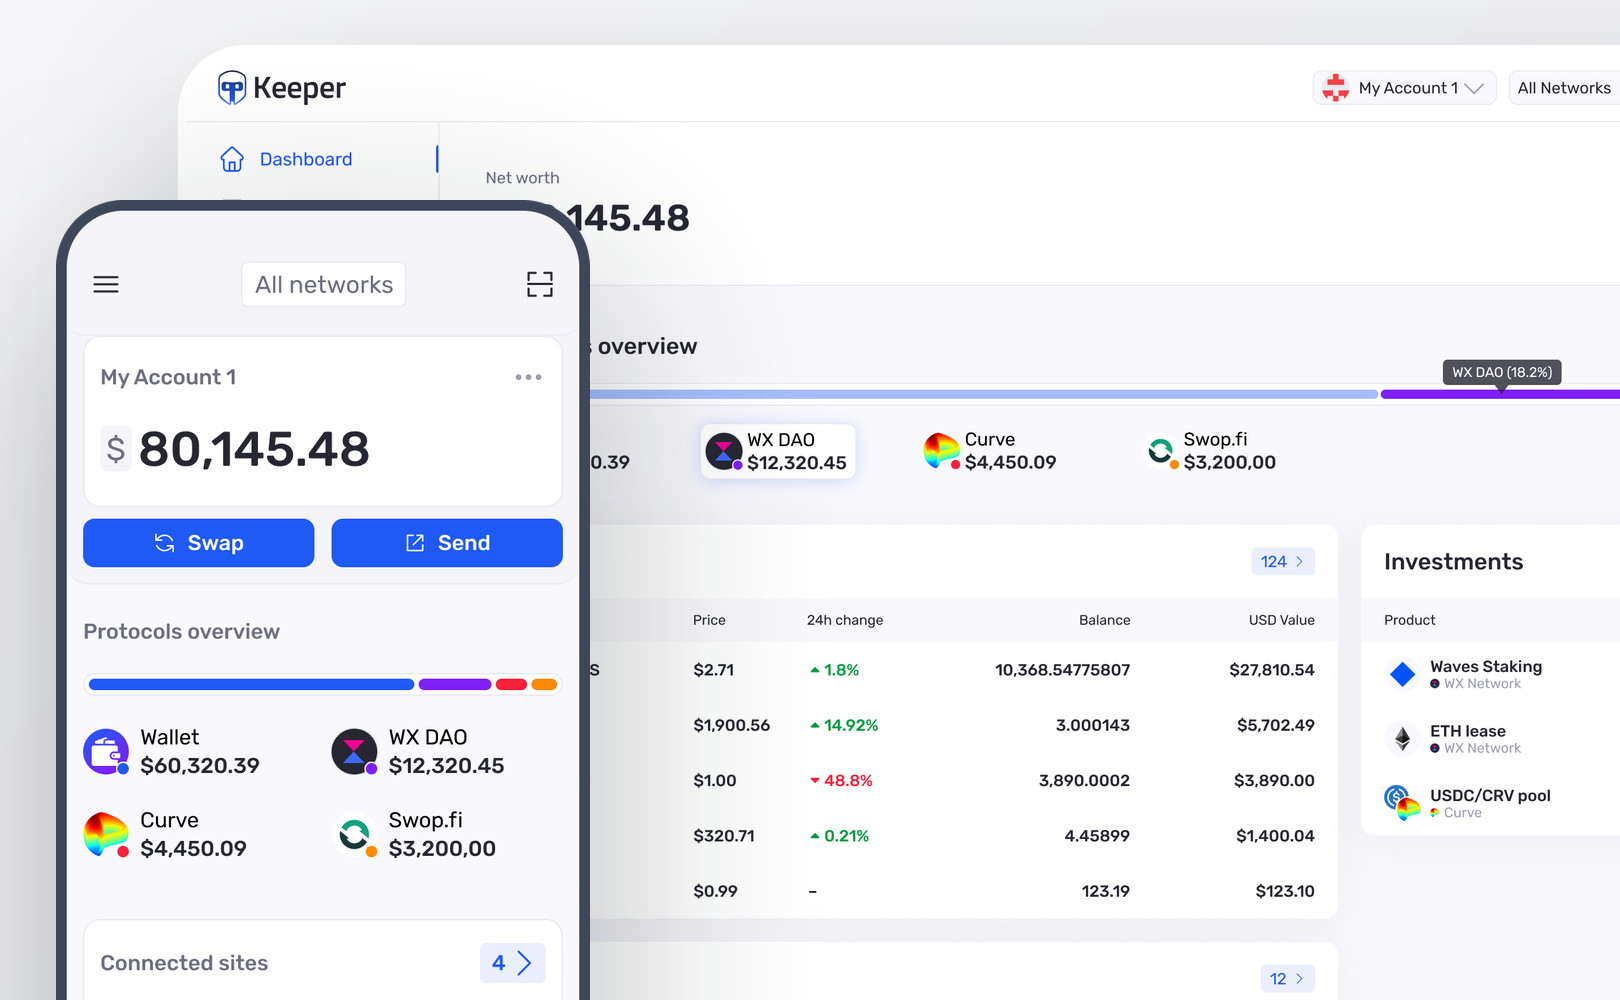Click the dollar currency badge
The image size is (1620, 1000).
tap(116, 449)
